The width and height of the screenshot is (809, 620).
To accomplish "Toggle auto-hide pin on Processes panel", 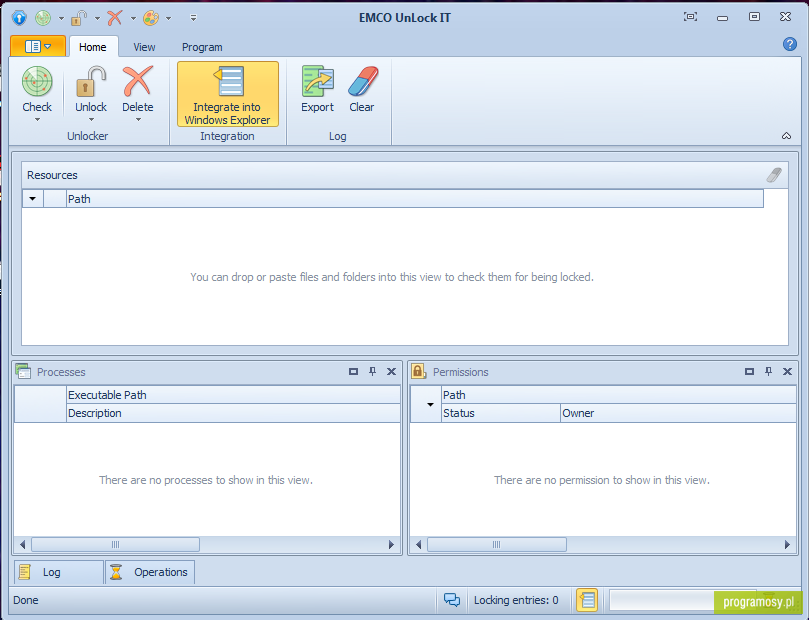I will point(373,371).
